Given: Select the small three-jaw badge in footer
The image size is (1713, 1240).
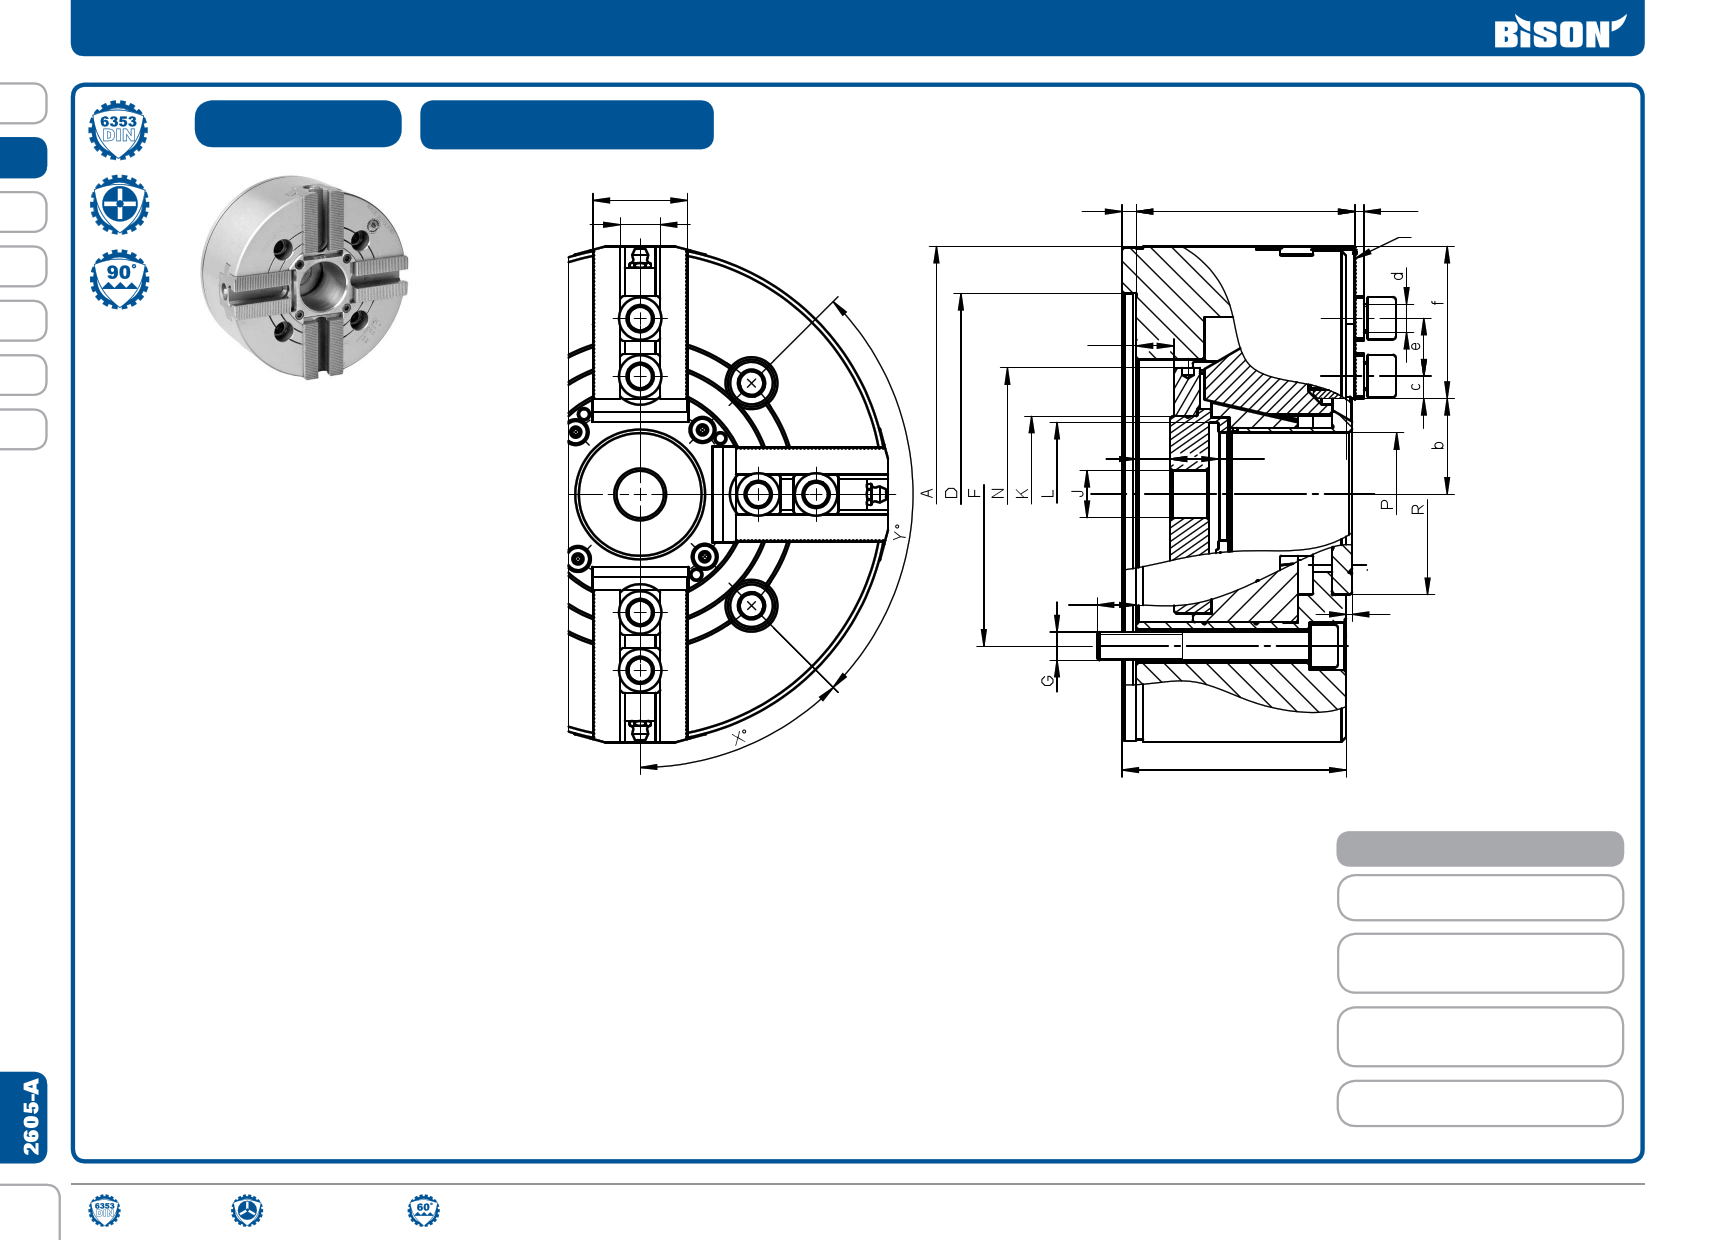Looking at the screenshot, I should 247,1211.
